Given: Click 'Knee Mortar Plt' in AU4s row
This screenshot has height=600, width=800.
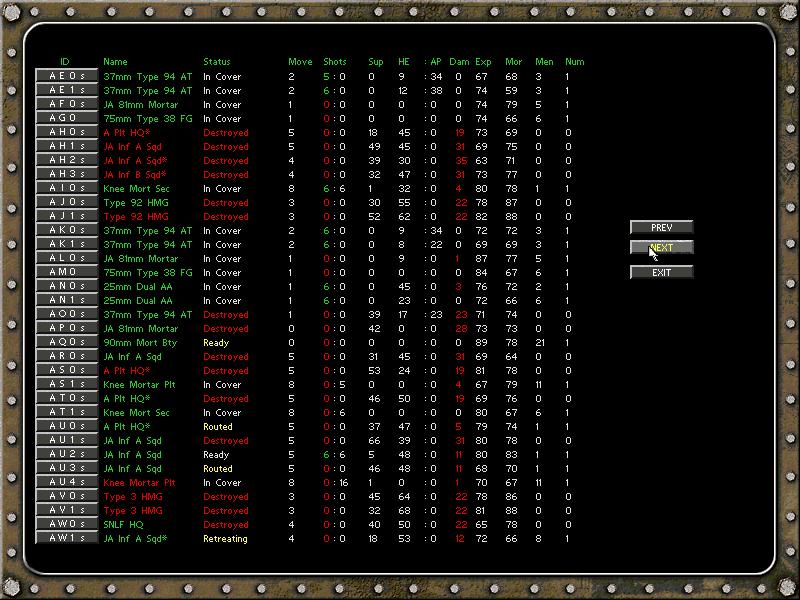Looking at the screenshot, I should tap(139, 483).
